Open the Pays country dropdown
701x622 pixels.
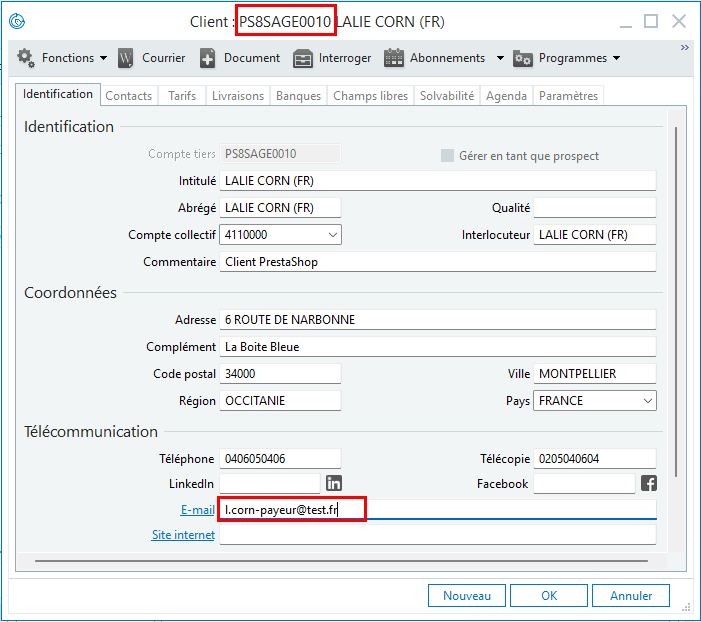click(x=648, y=401)
